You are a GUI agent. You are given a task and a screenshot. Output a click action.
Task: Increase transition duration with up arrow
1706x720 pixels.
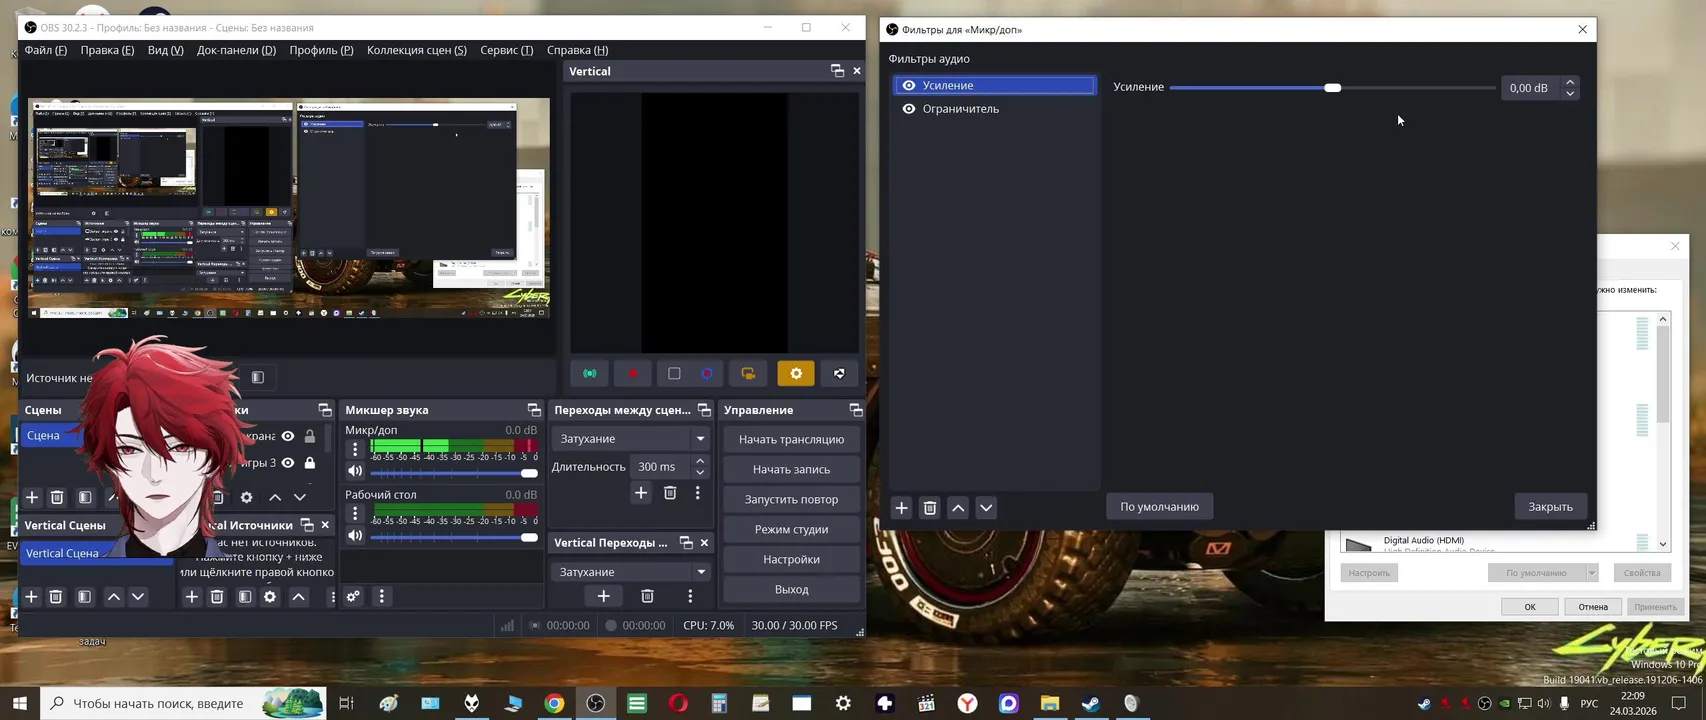700,461
